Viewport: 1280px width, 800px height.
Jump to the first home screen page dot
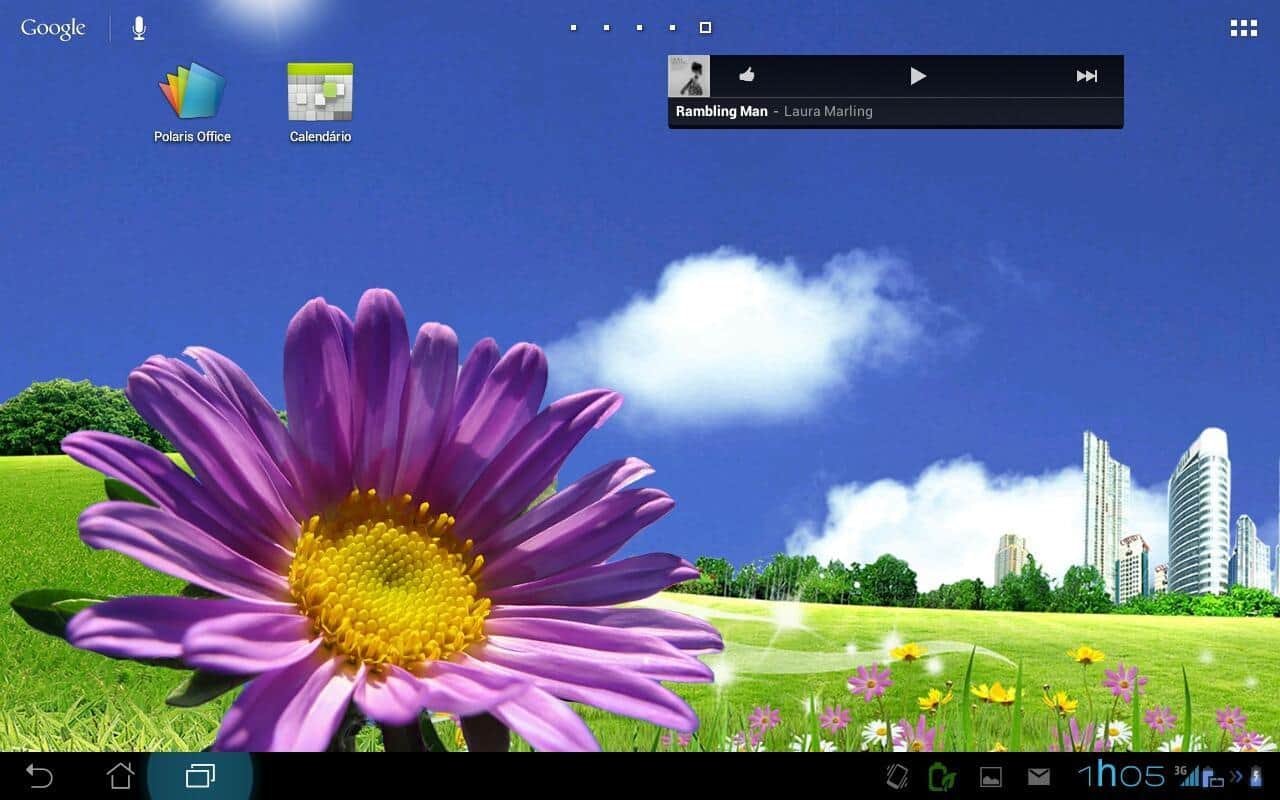(573, 28)
